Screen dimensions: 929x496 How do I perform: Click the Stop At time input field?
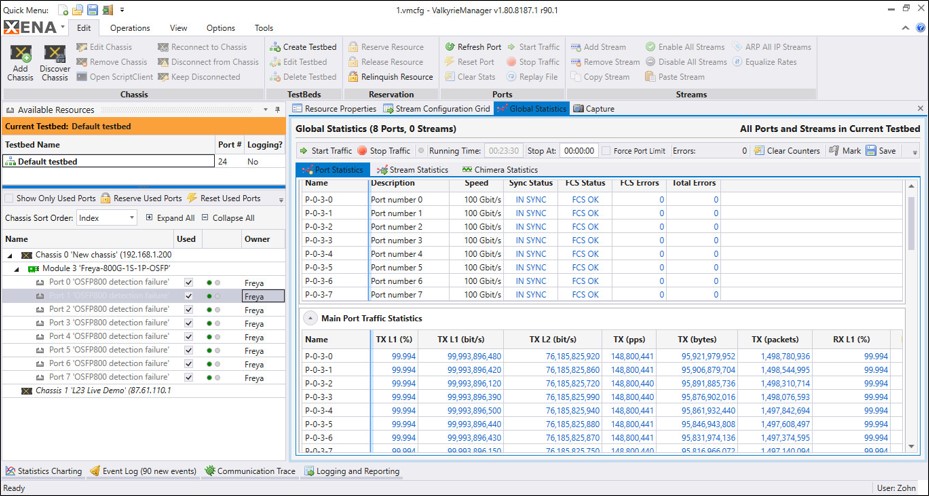579,151
